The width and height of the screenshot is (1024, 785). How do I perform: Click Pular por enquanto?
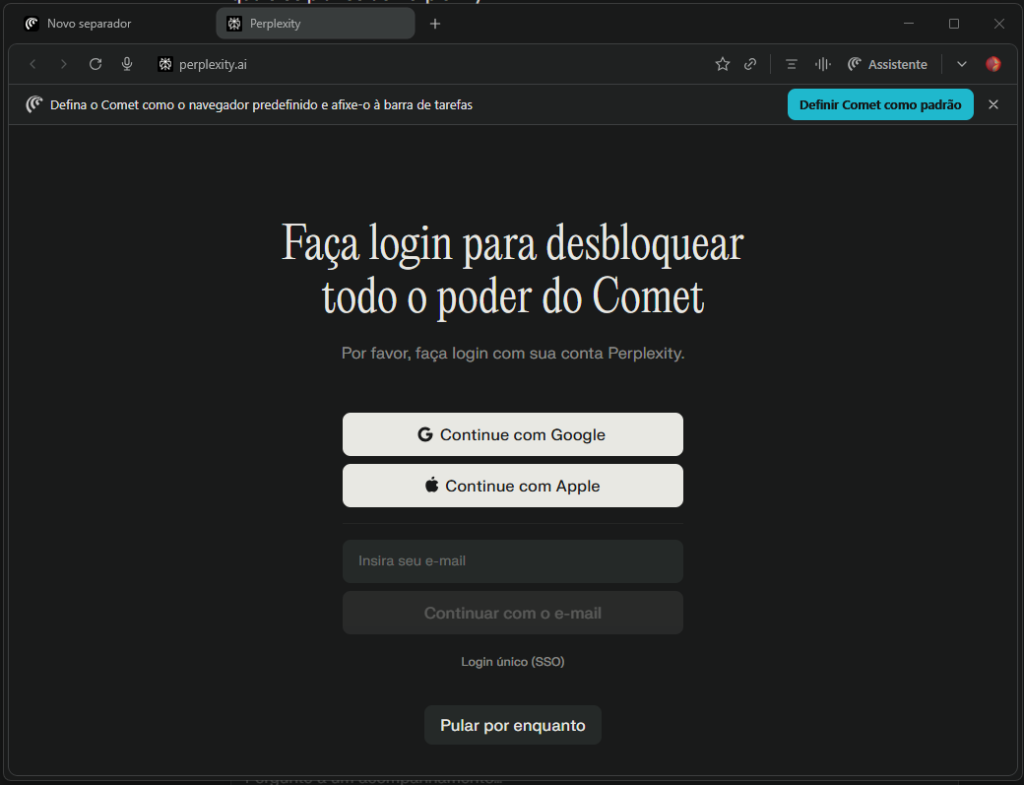click(x=512, y=725)
